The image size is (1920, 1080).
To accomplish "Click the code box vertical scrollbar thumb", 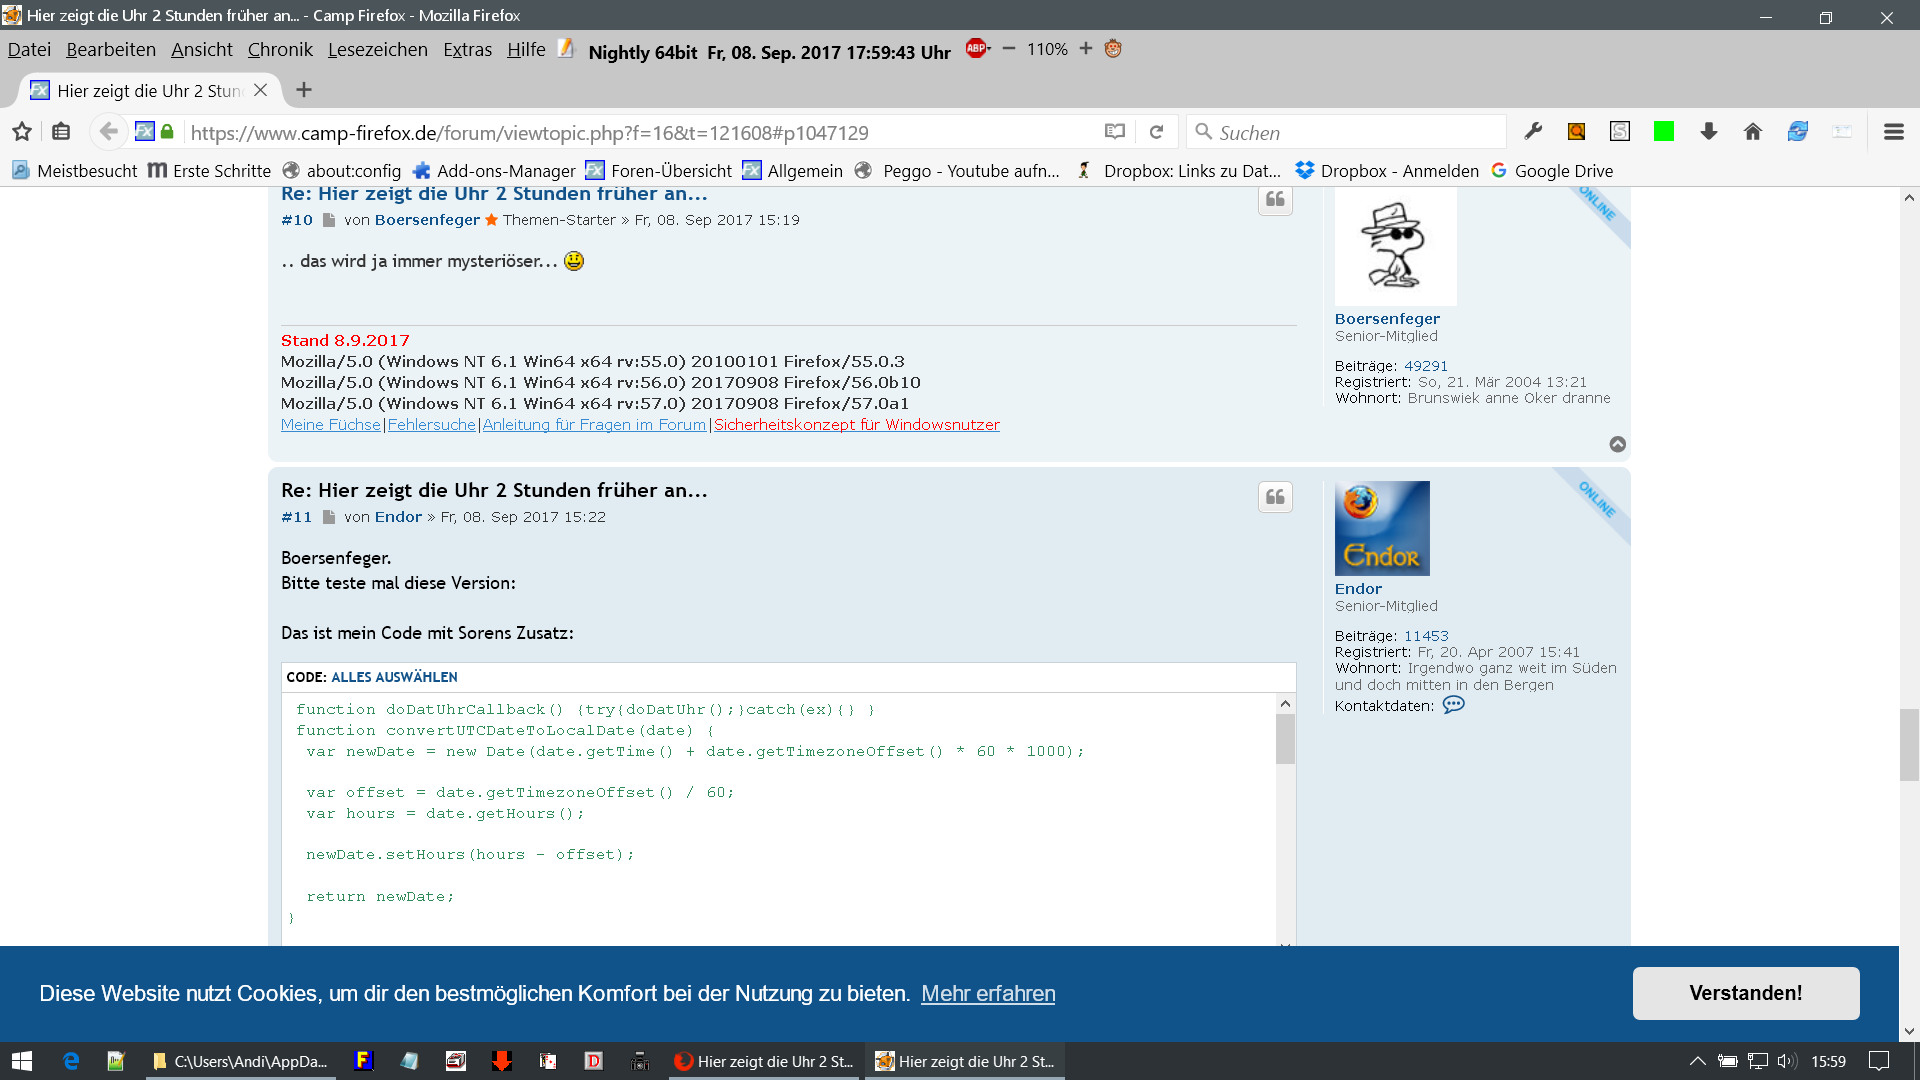I will [1285, 739].
